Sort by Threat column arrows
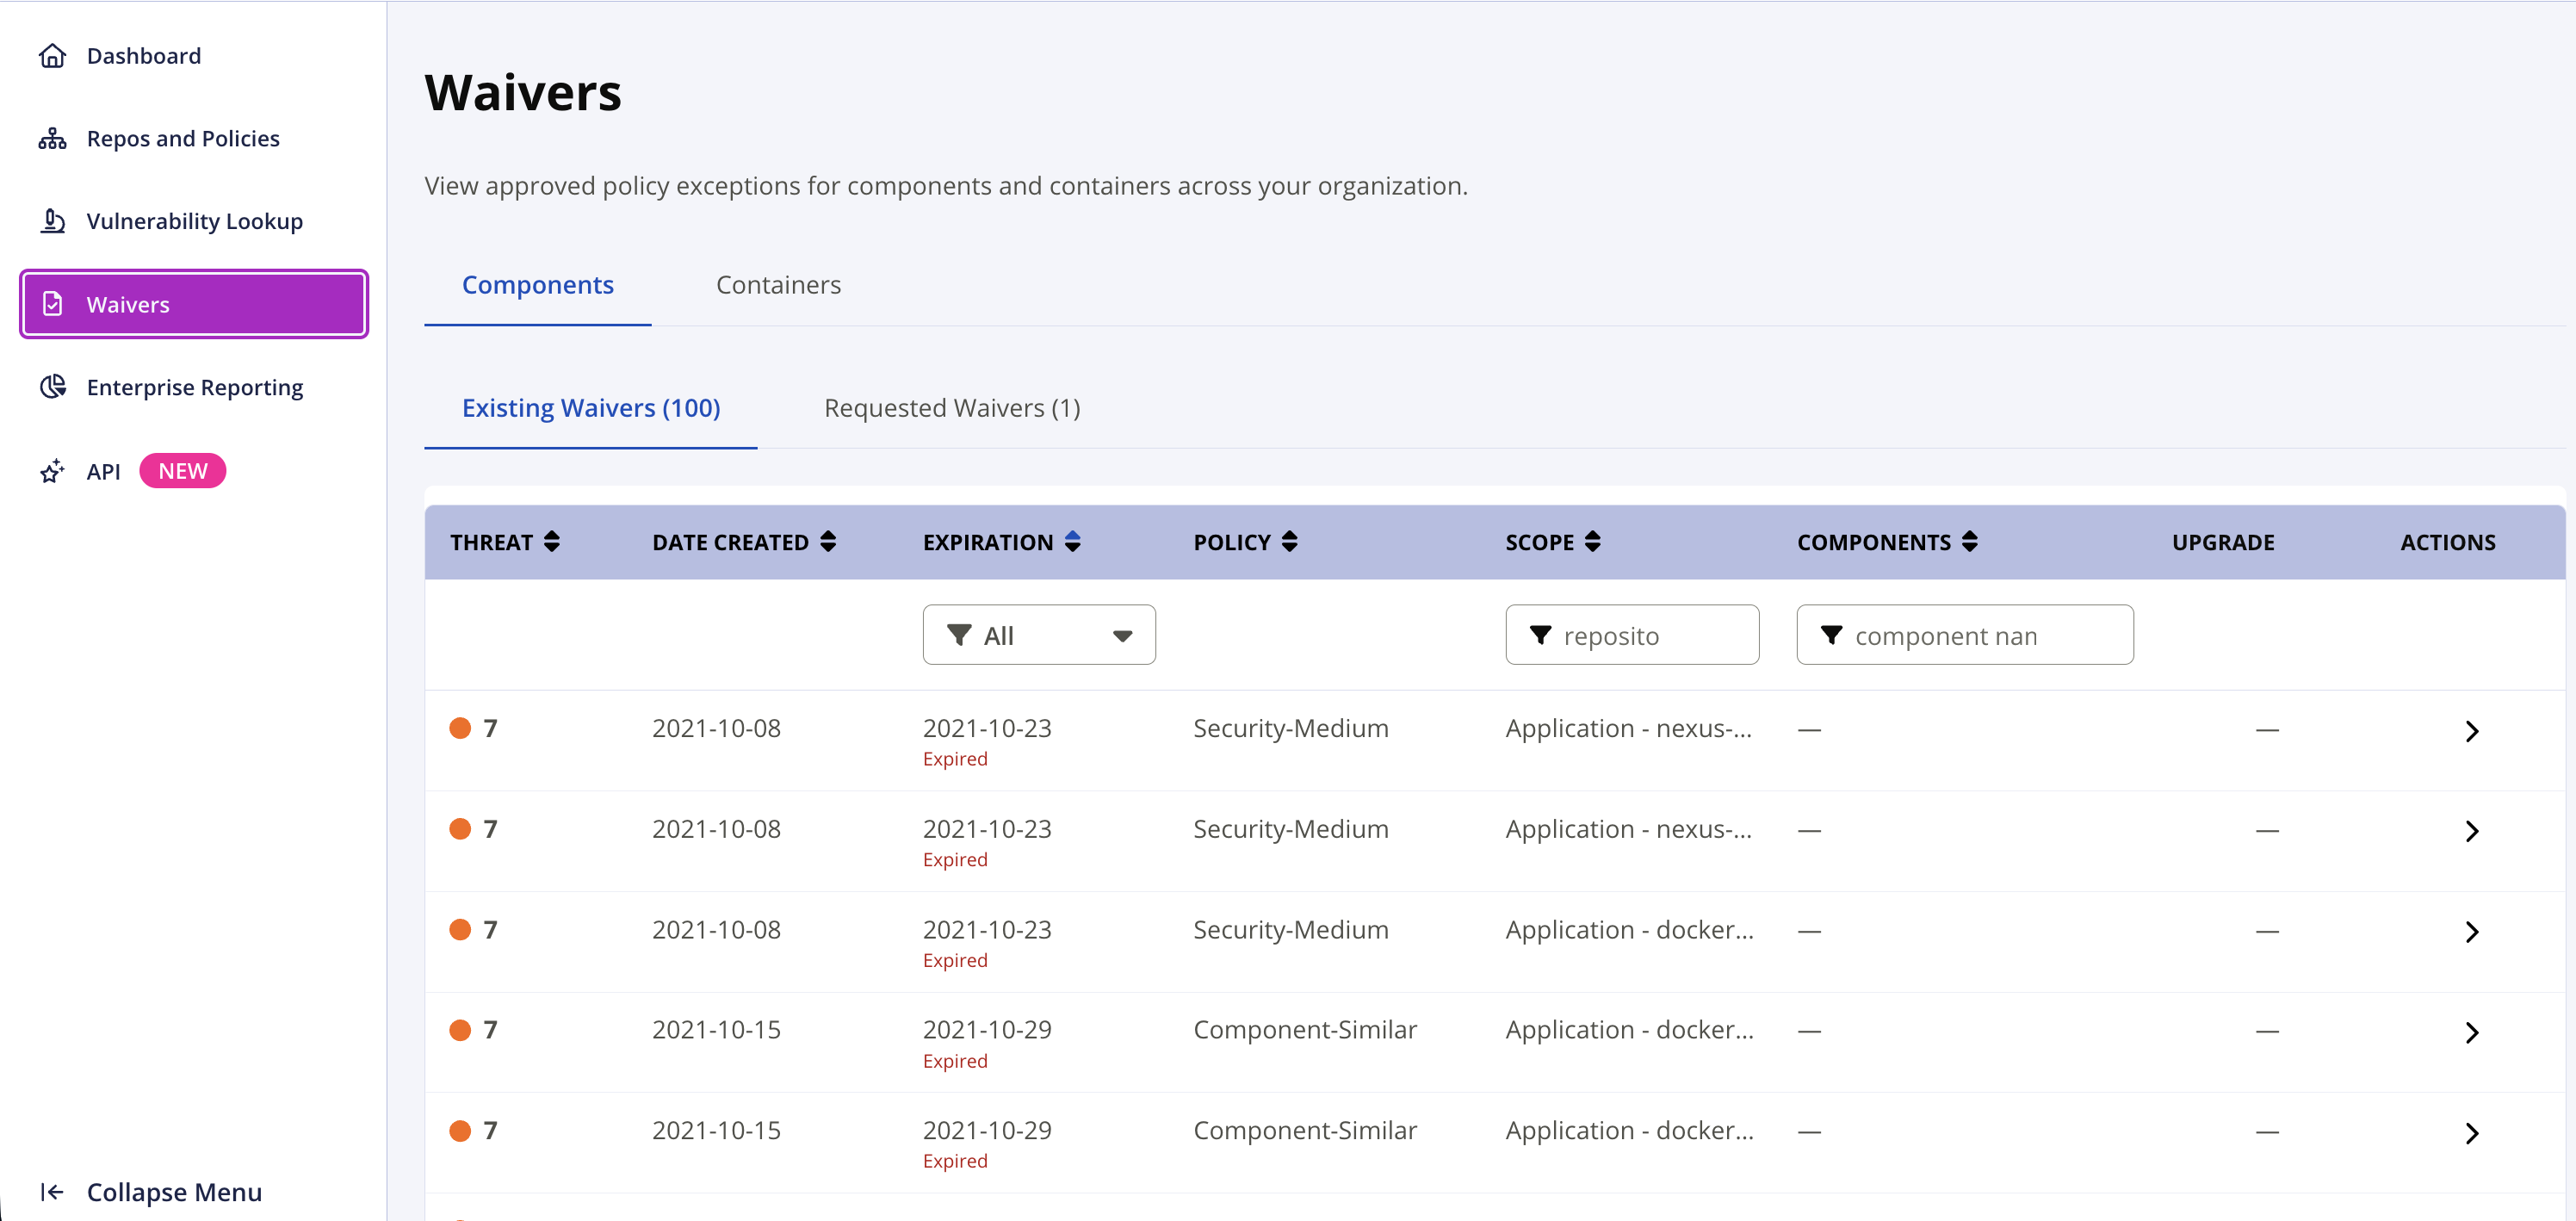Image resolution: width=2576 pixels, height=1221 pixels. coord(552,542)
